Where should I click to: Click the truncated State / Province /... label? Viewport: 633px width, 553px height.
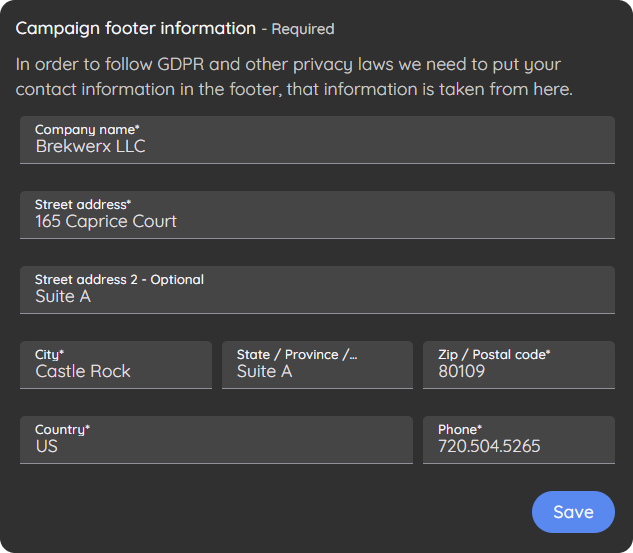click(x=297, y=354)
